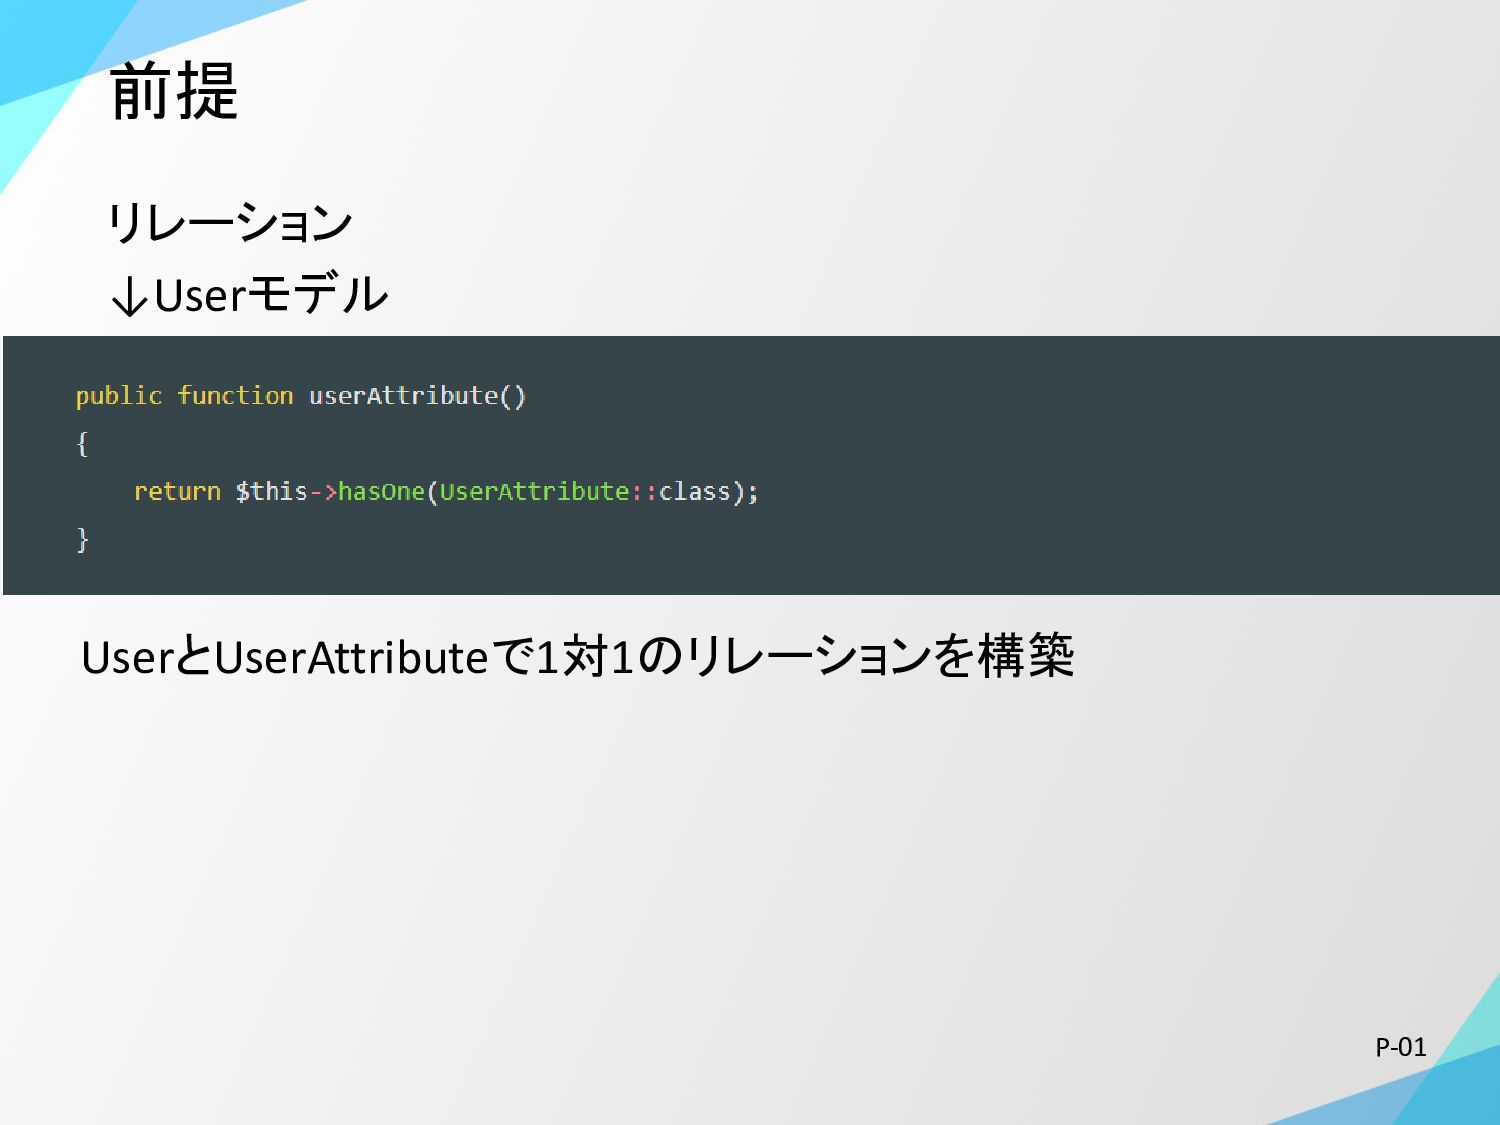
Task: Click the sentence 'UserとUserAttributeで1対1のリレーションを構築'
Action: pos(577,656)
